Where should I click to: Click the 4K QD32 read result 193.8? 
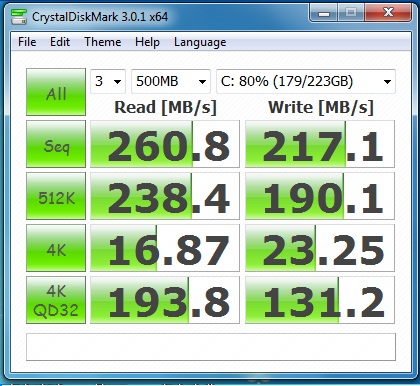coord(165,300)
